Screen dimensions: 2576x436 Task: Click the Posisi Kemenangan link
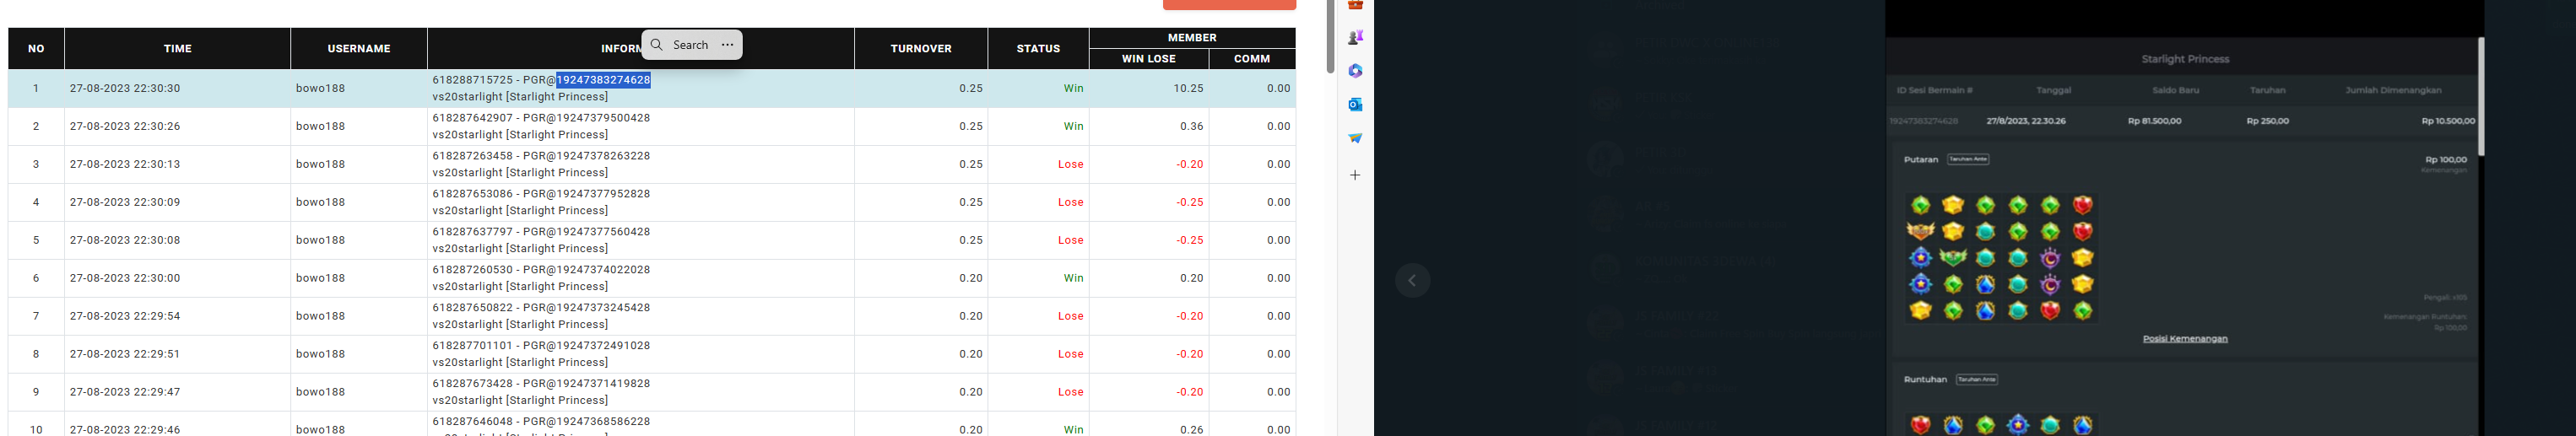[2185, 339]
